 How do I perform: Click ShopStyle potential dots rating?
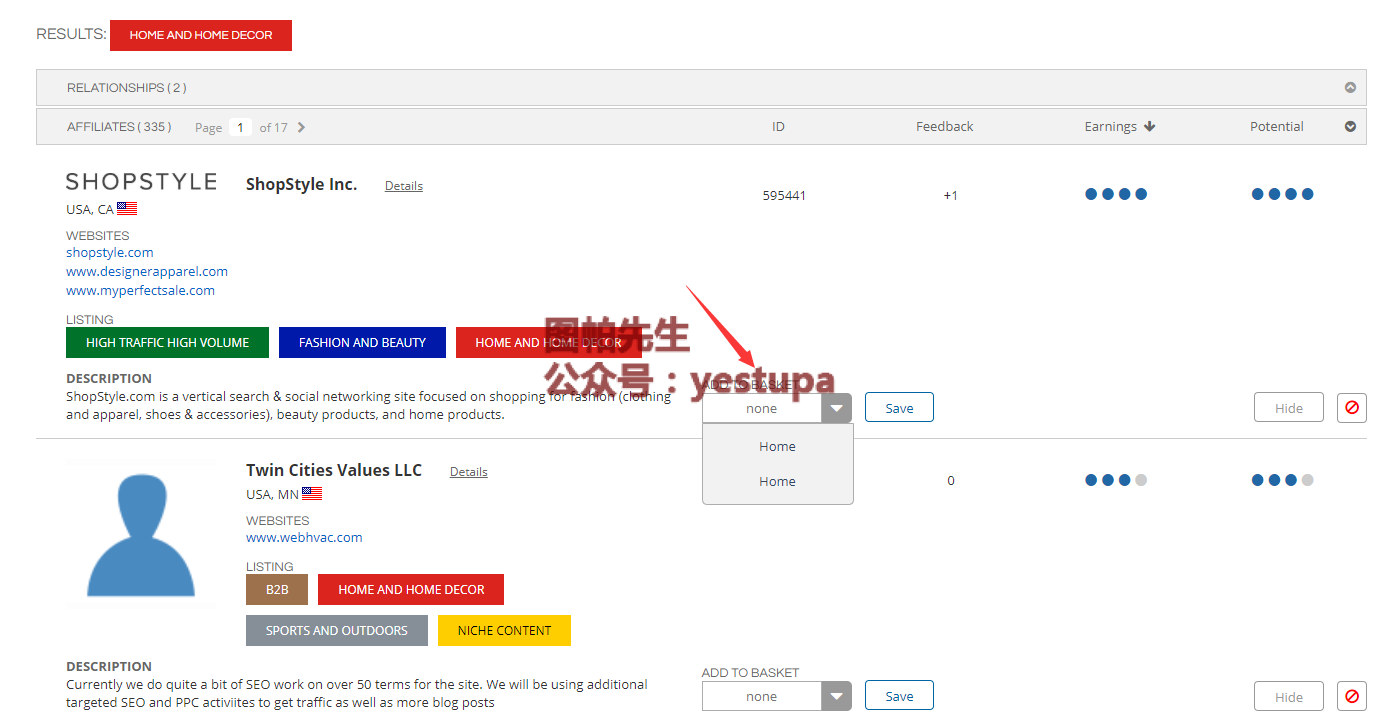[1282, 194]
